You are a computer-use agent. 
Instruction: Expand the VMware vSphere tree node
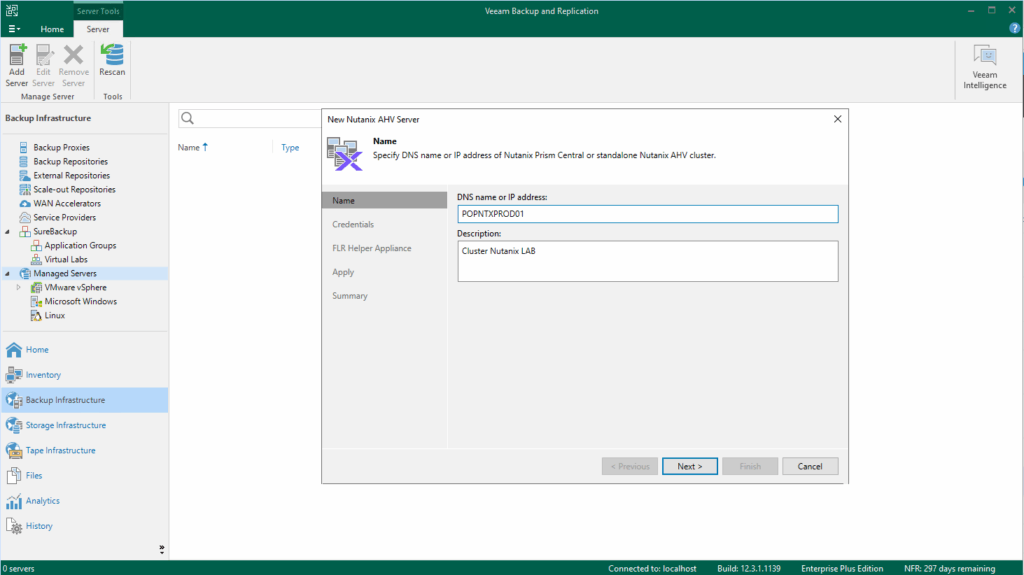point(18,288)
